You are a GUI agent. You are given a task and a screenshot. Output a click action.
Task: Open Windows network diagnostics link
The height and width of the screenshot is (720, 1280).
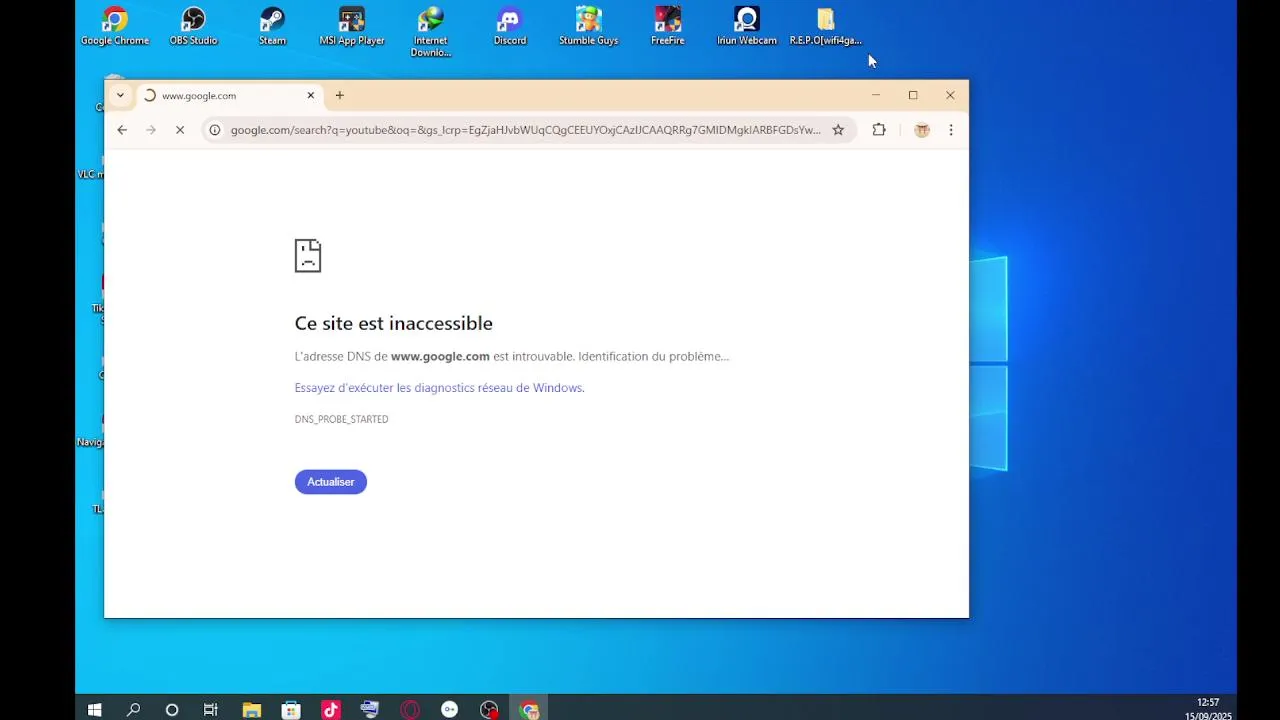coord(439,388)
